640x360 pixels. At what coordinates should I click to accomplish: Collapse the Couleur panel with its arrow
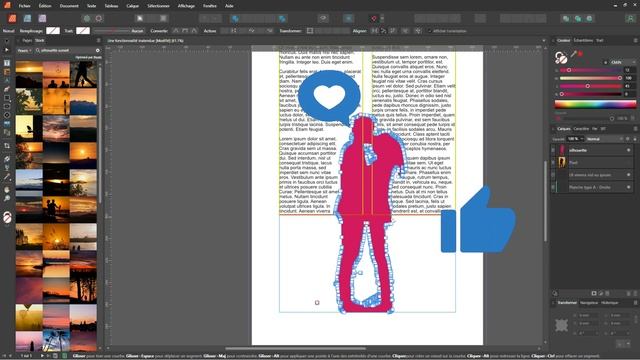click(553, 40)
